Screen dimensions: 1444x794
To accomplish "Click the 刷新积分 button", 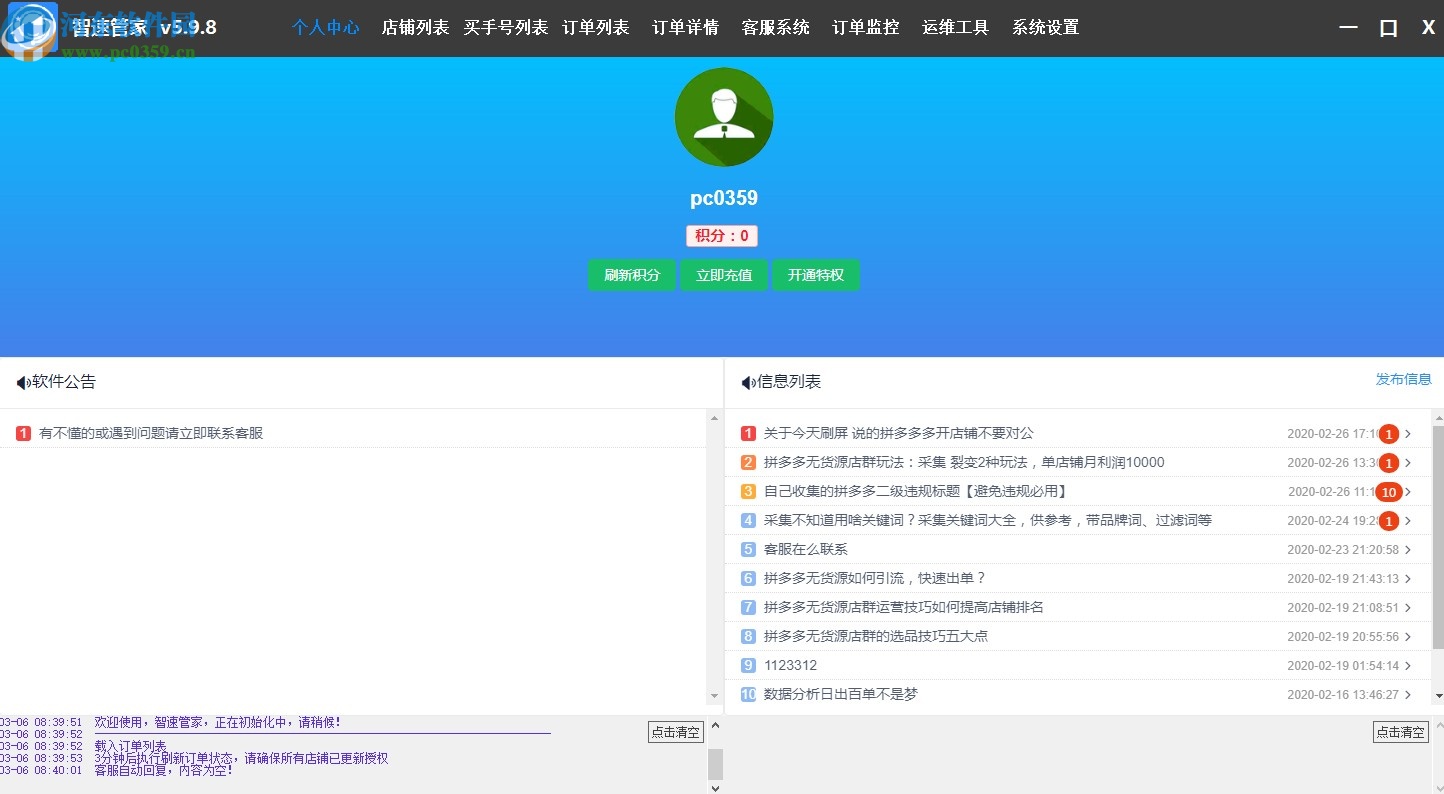I will click(x=631, y=275).
